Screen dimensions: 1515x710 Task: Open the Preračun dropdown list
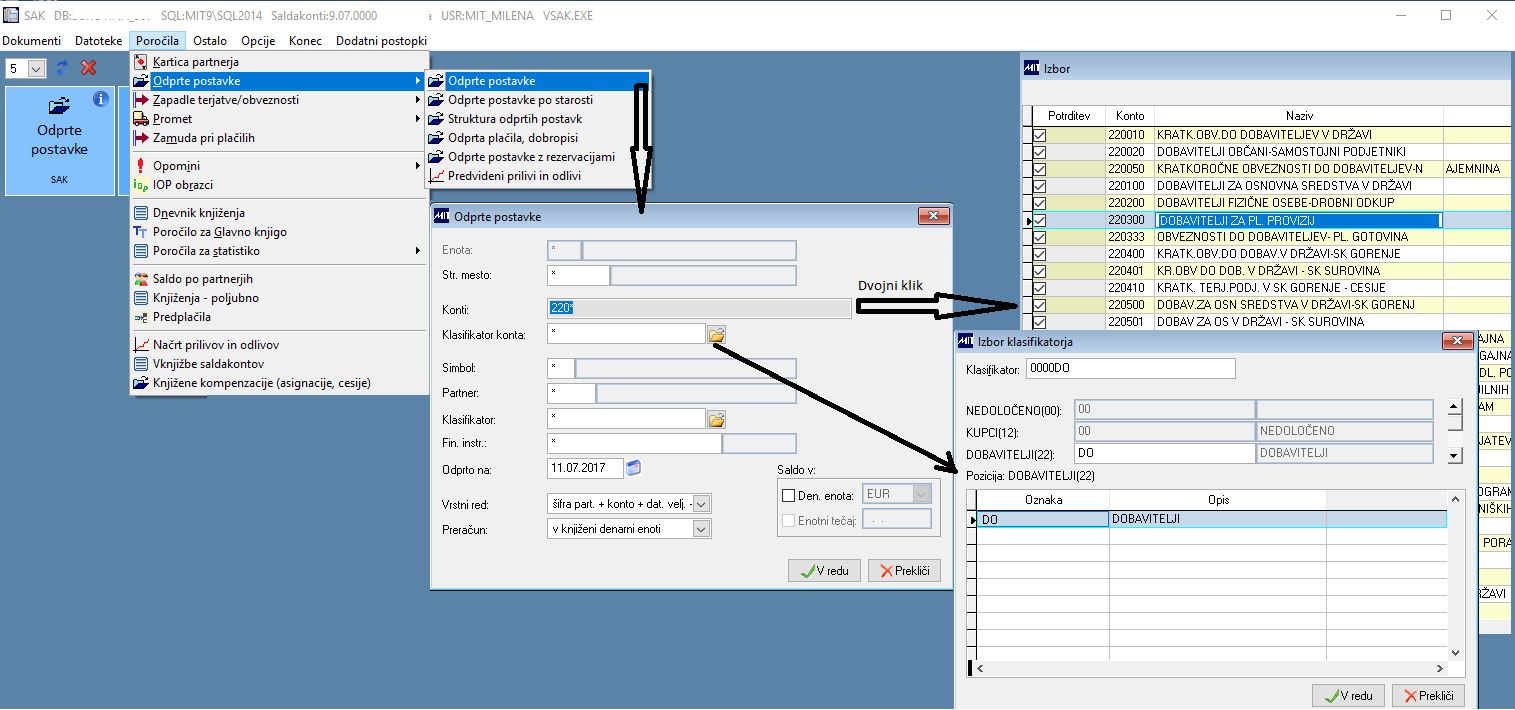click(701, 529)
